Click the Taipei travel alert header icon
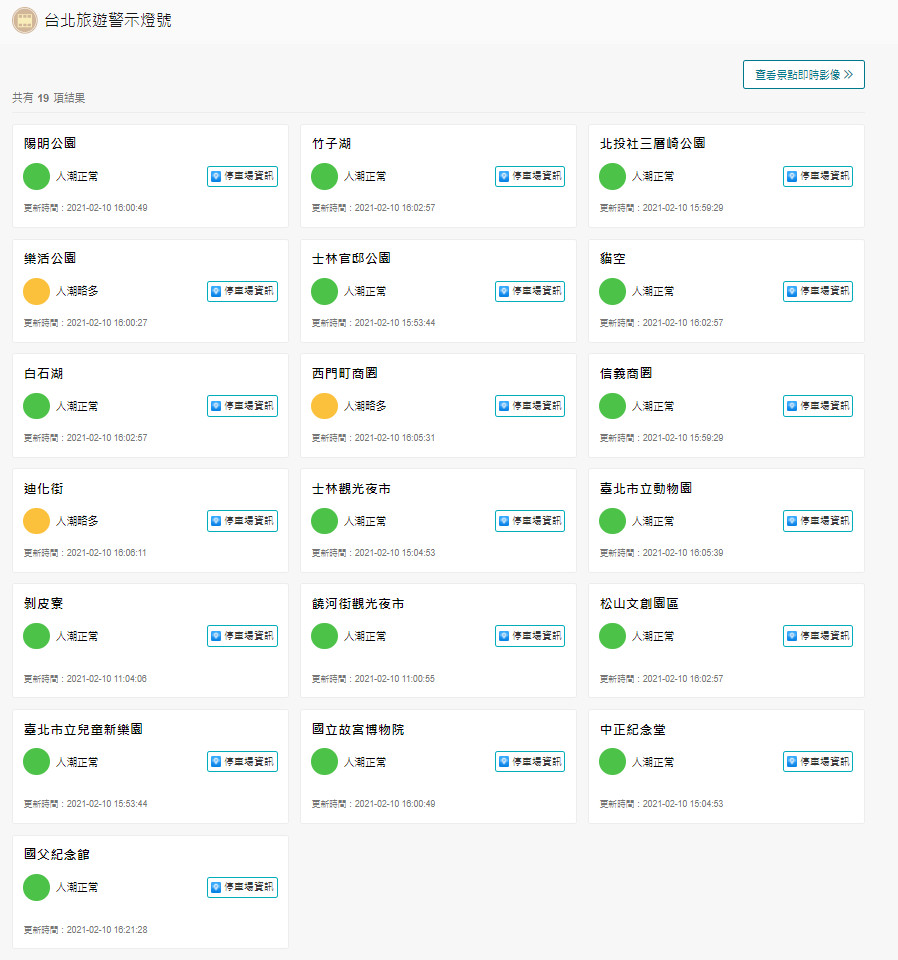This screenshot has width=898, height=960. [25, 19]
